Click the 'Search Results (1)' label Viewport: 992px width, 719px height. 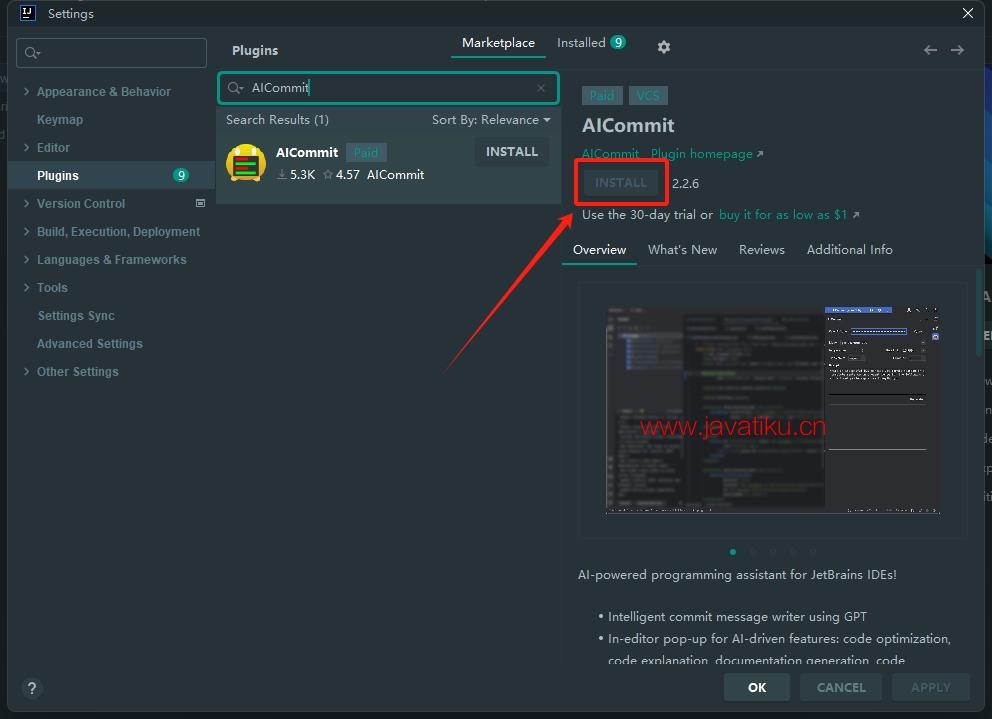click(x=277, y=120)
